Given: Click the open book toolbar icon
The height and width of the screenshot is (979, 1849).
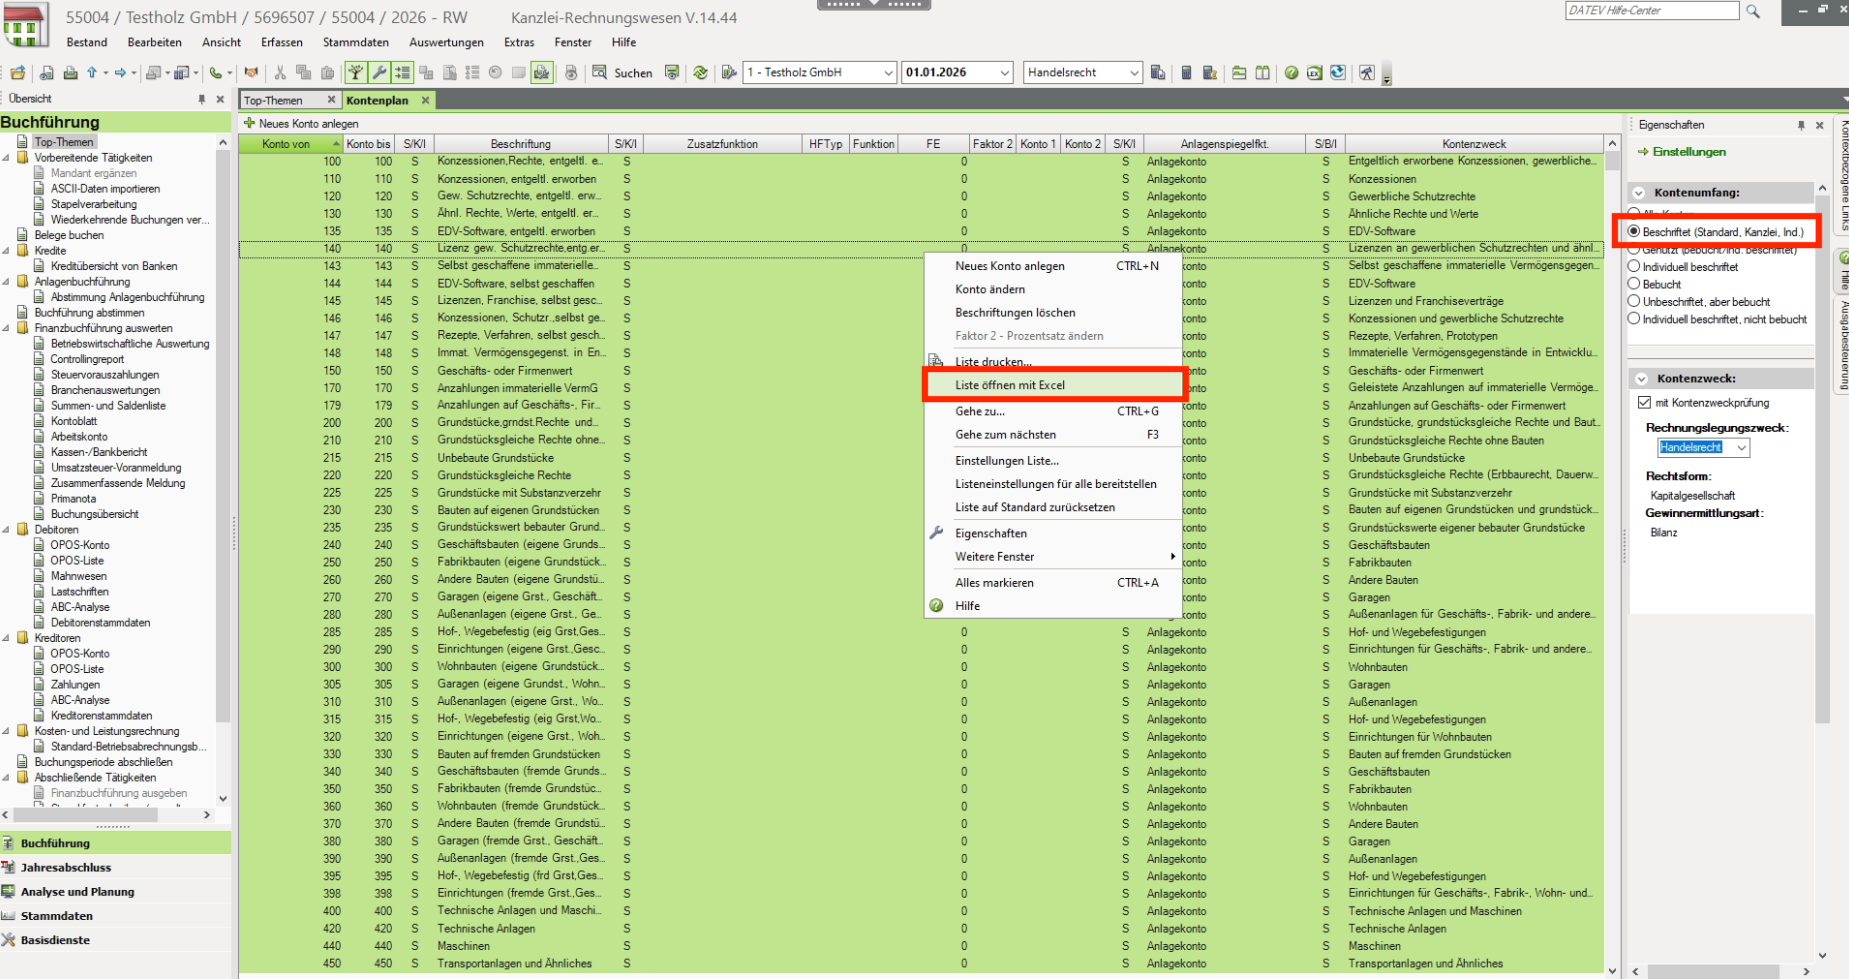Looking at the screenshot, I should point(1263,73).
